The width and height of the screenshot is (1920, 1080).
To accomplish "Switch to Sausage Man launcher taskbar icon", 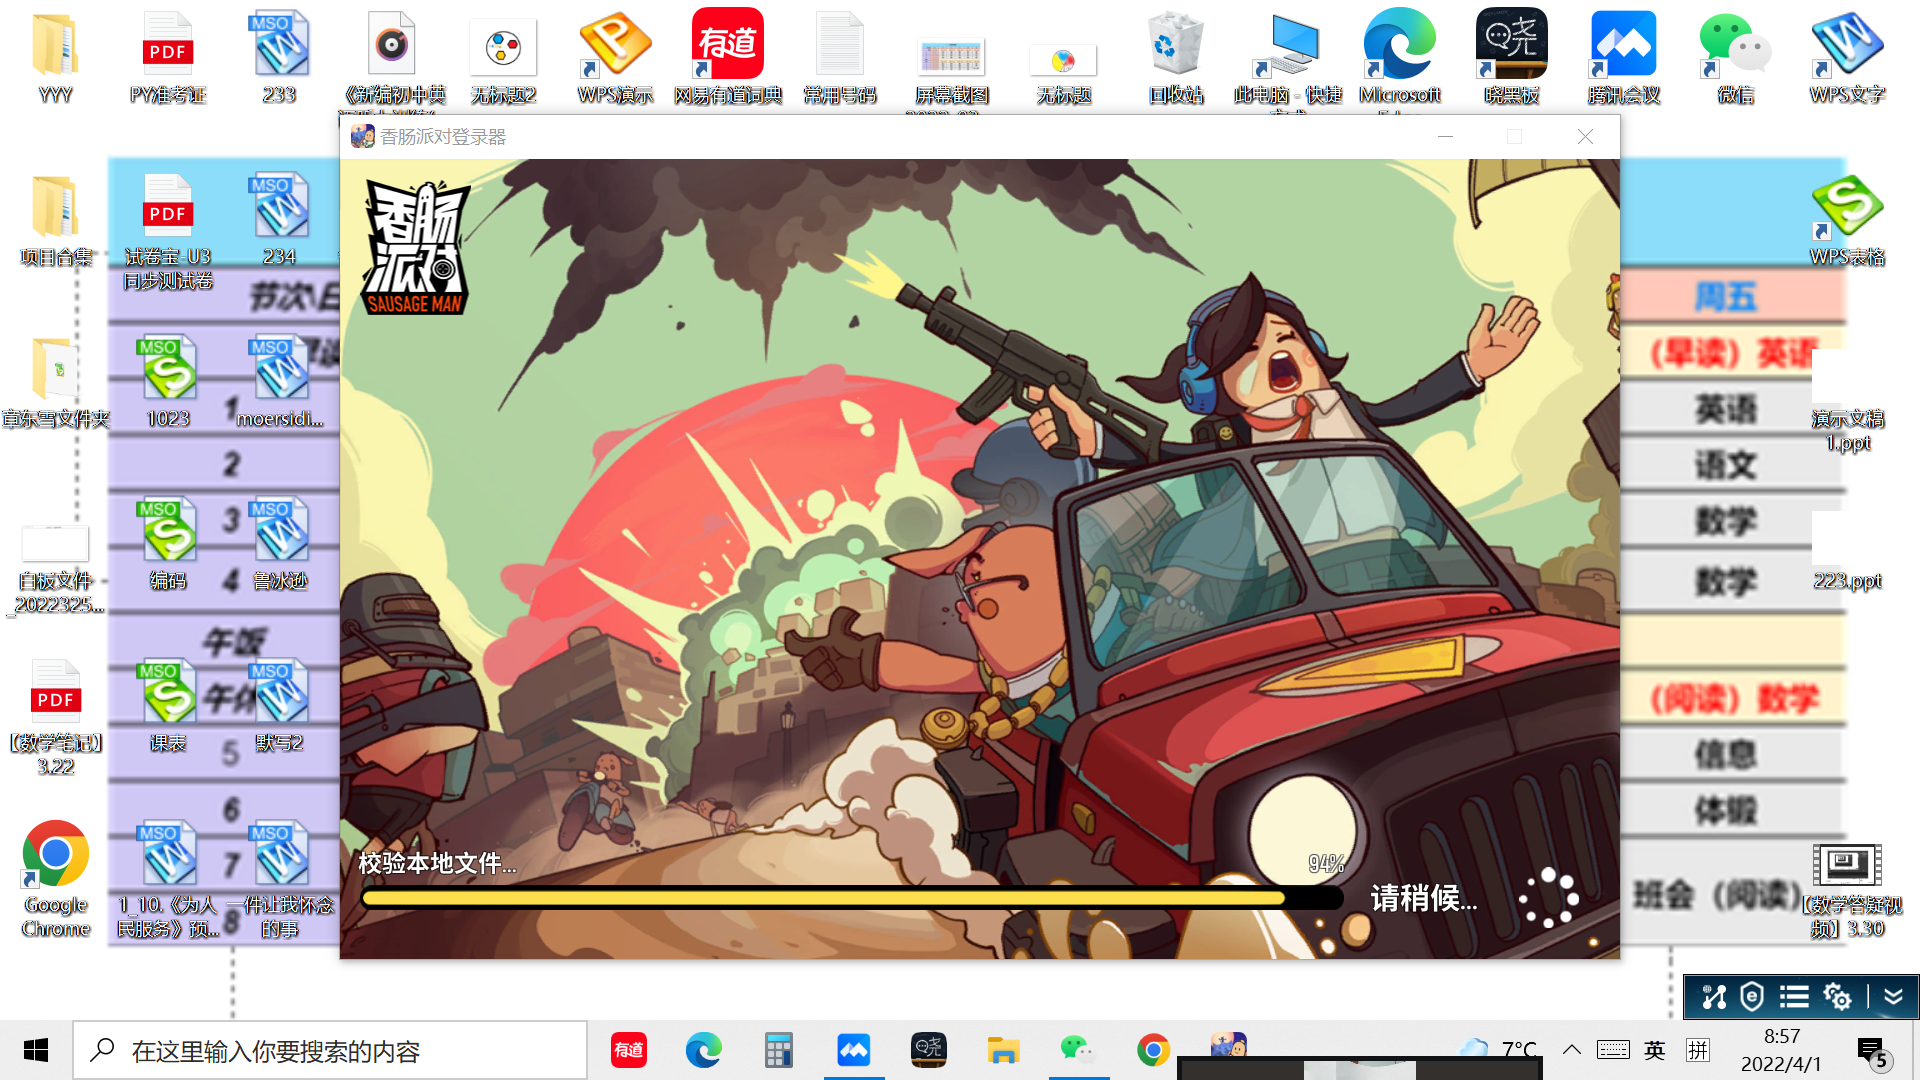I will (1228, 1046).
